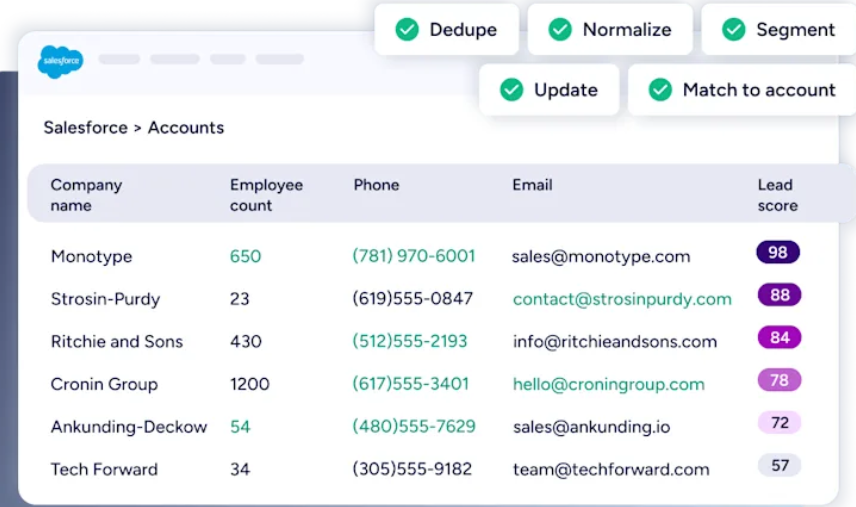Click the lead score 72 badge
Viewport: 856px width, 507px height.
[780, 422]
